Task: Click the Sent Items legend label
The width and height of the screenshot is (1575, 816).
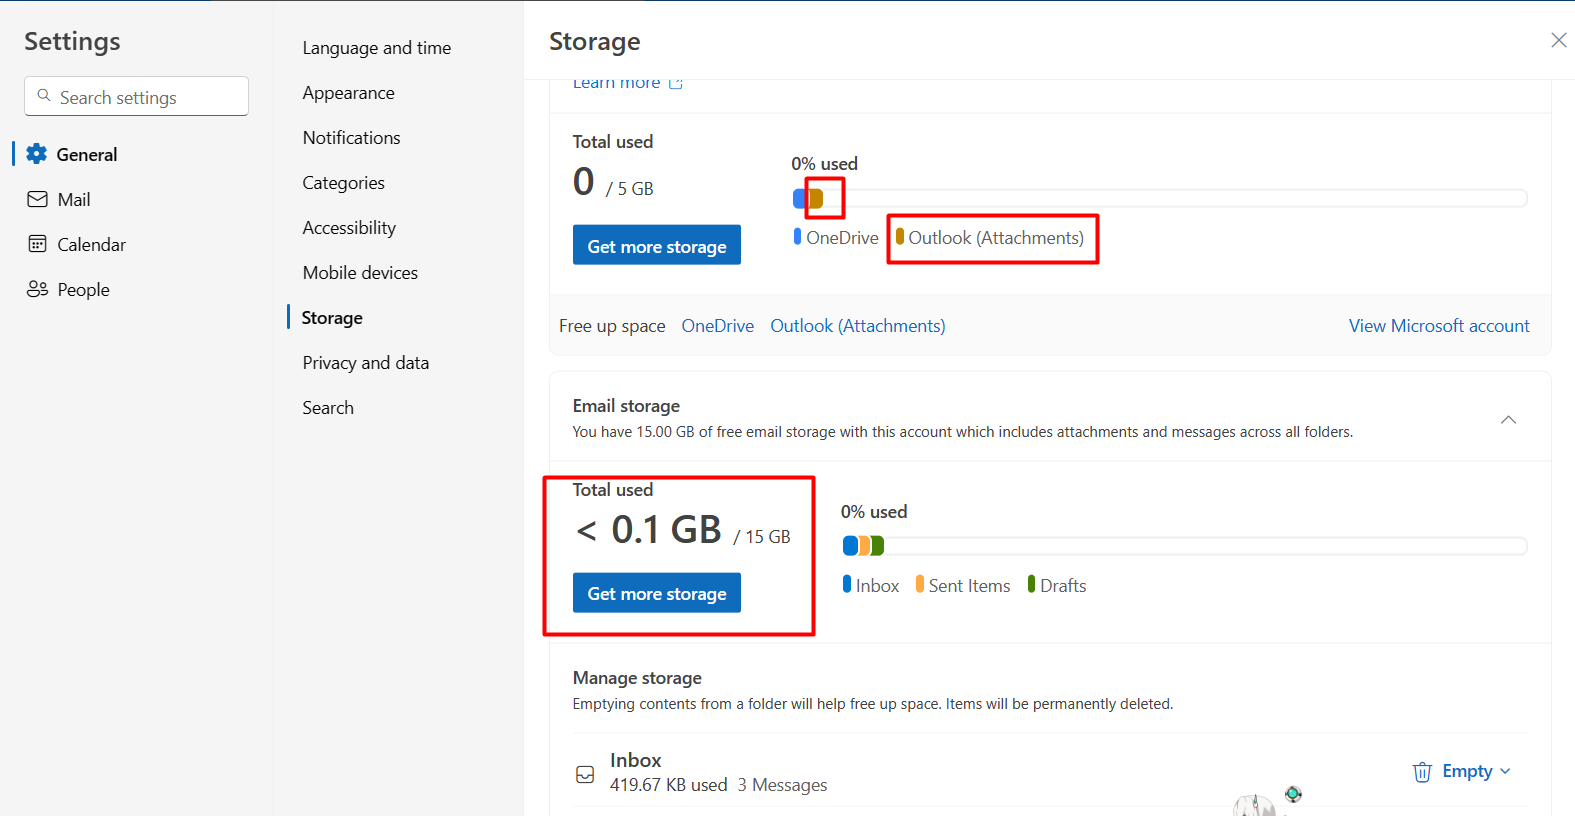Action: (969, 586)
